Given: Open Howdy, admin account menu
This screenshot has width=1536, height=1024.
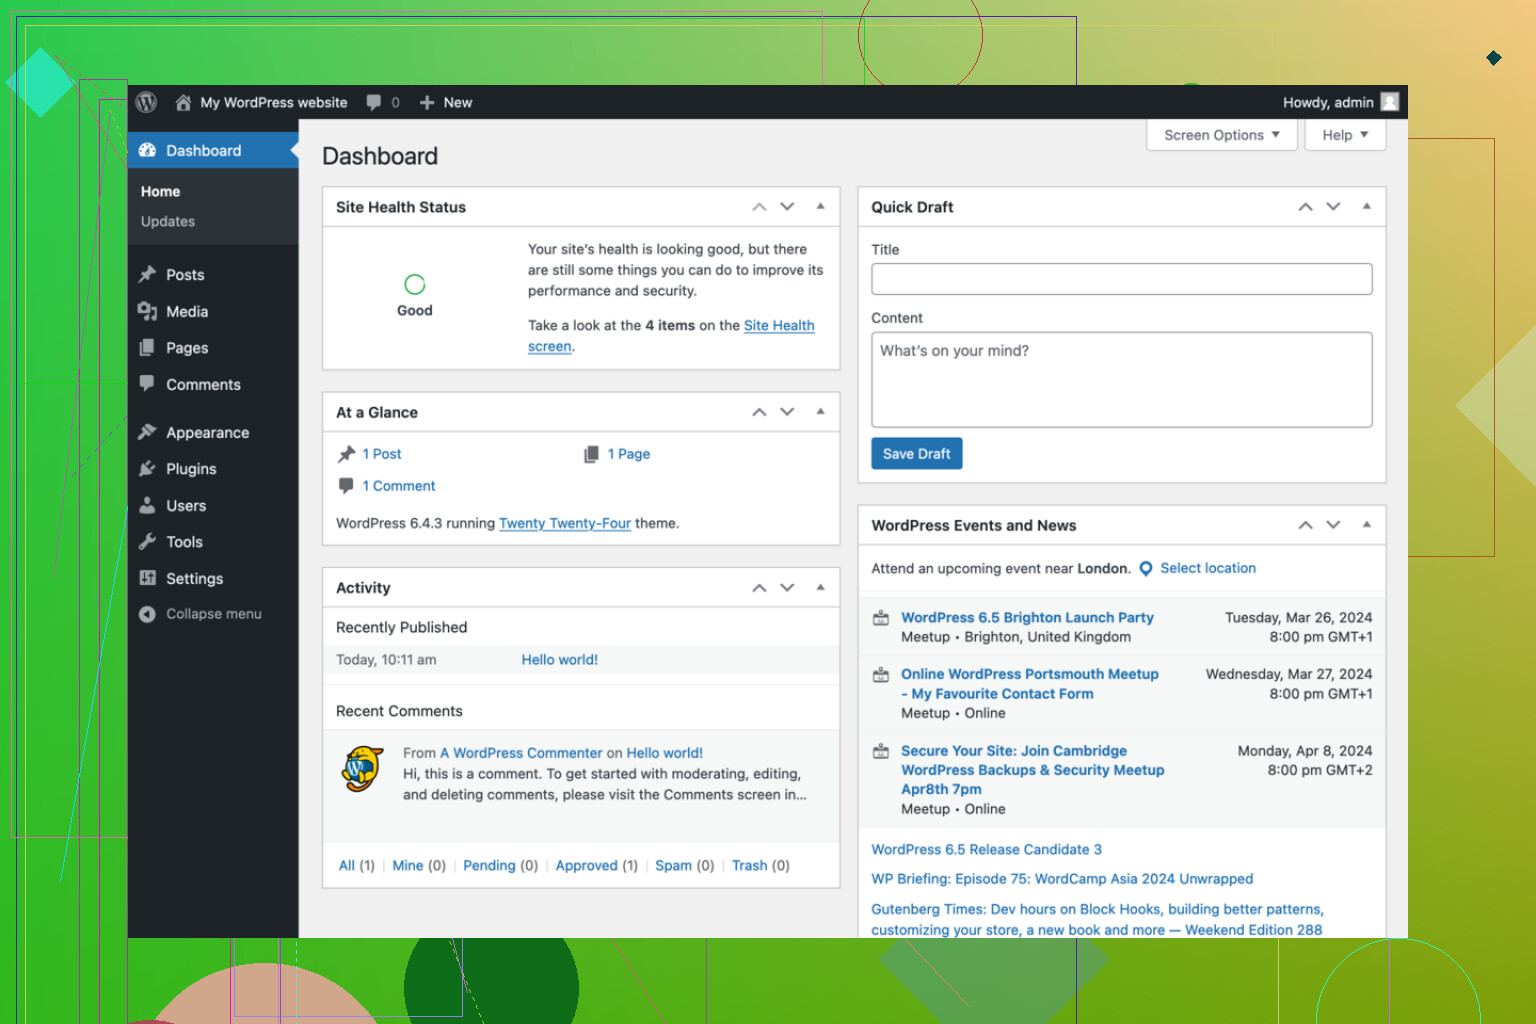Looking at the screenshot, I should click(x=1328, y=102).
